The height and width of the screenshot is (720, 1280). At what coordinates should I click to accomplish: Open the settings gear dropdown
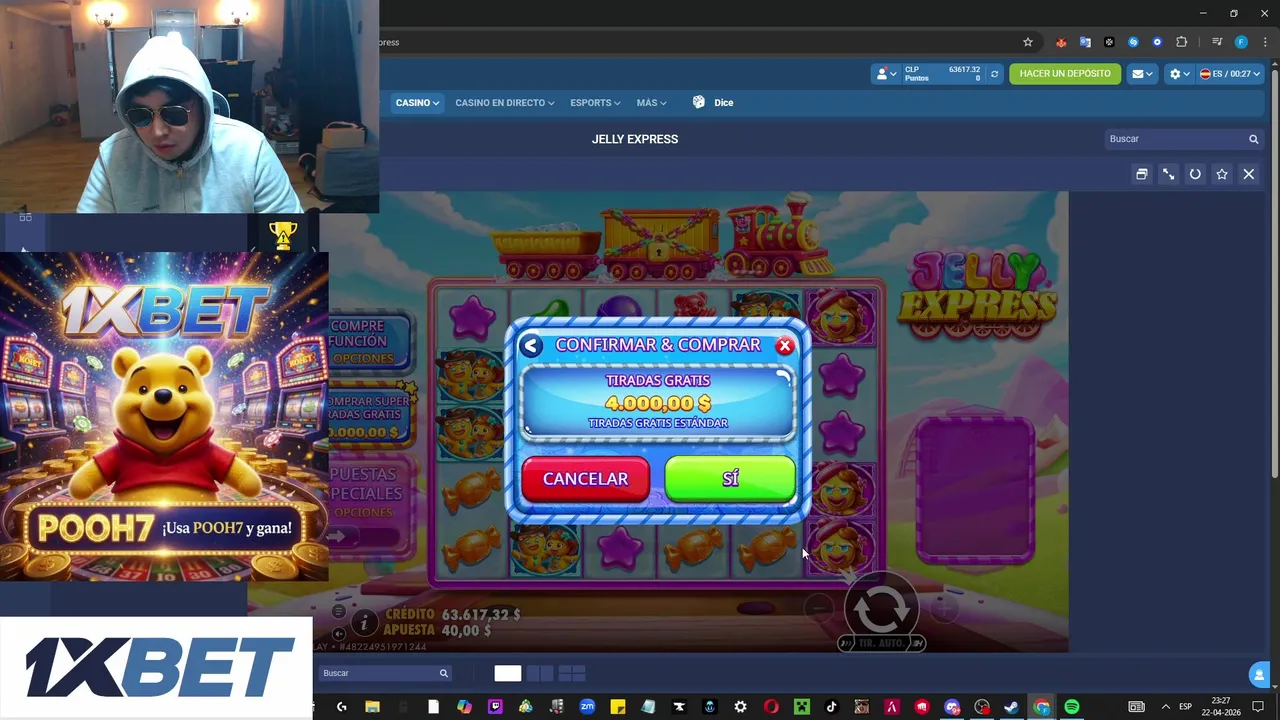[1180, 74]
